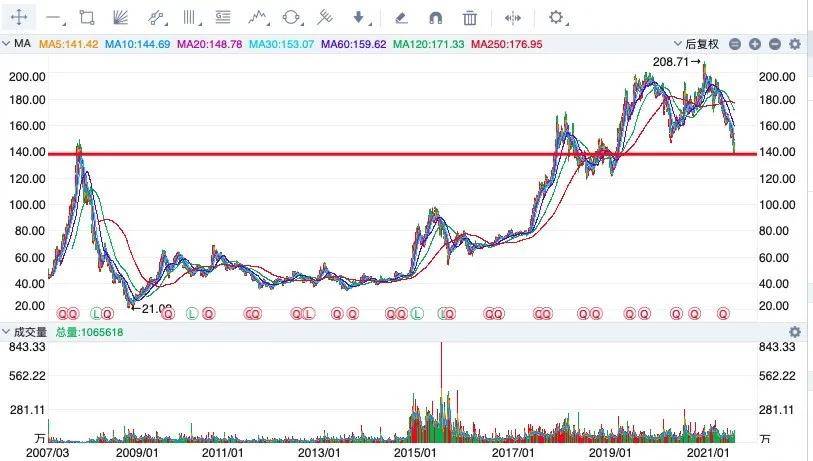Click the minus zoom-out round icon
The height and width of the screenshot is (461, 813).
pos(775,44)
